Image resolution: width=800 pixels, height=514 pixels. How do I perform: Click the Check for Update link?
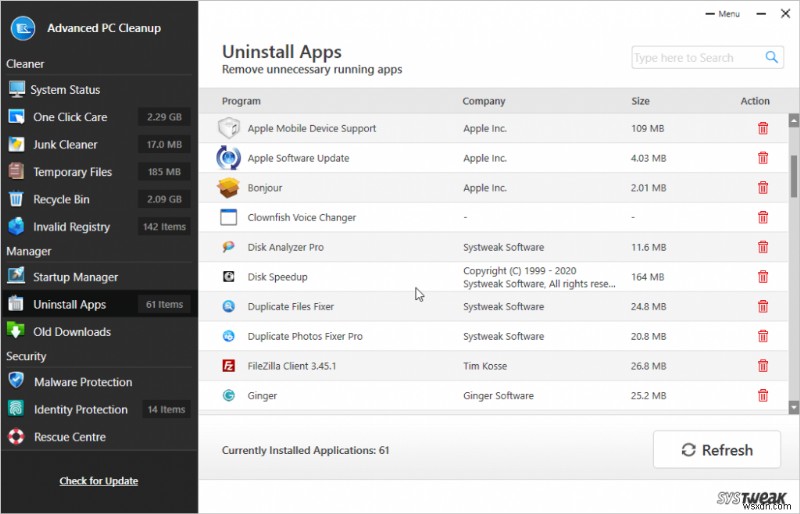98,481
